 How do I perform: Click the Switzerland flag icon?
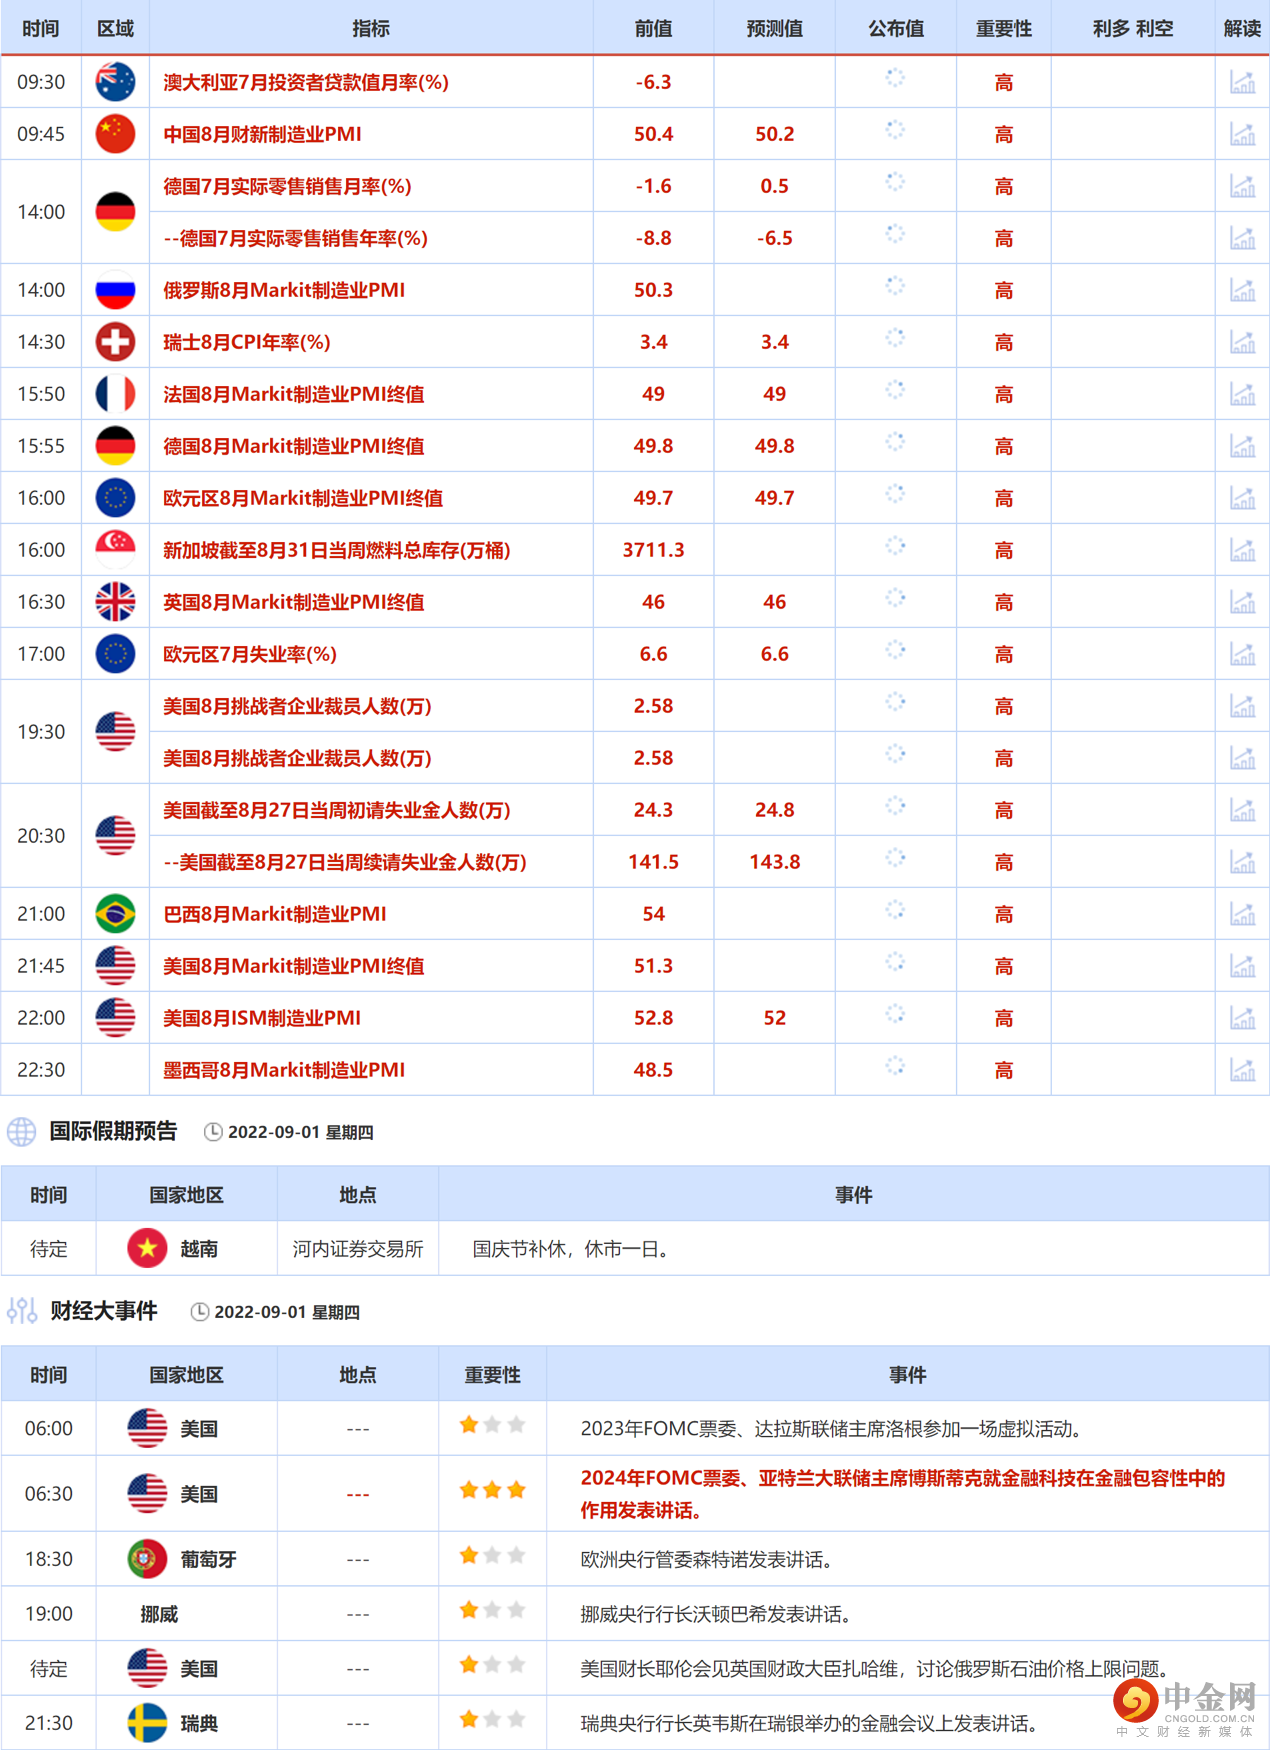coord(115,342)
